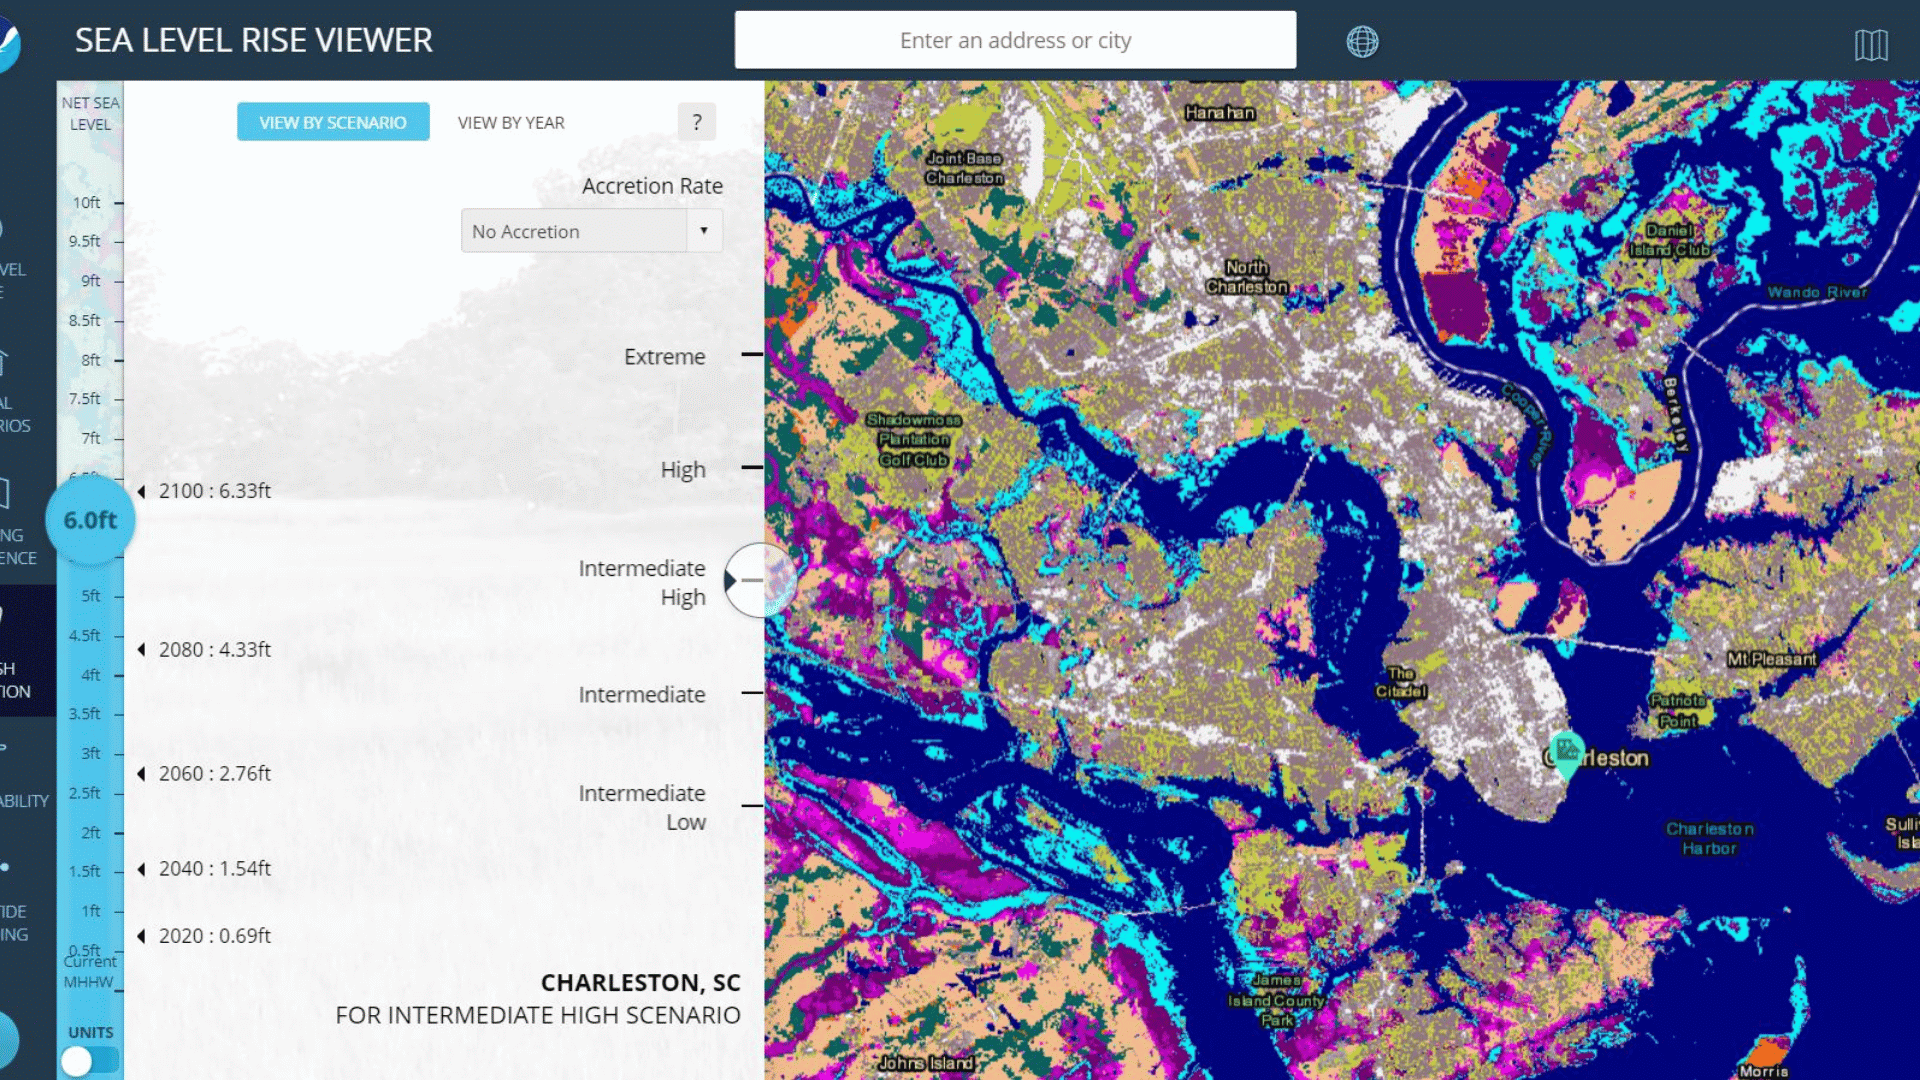The height and width of the screenshot is (1080, 1920).
Task: Toggle the UNITS switch
Action: tap(90, 1060)
